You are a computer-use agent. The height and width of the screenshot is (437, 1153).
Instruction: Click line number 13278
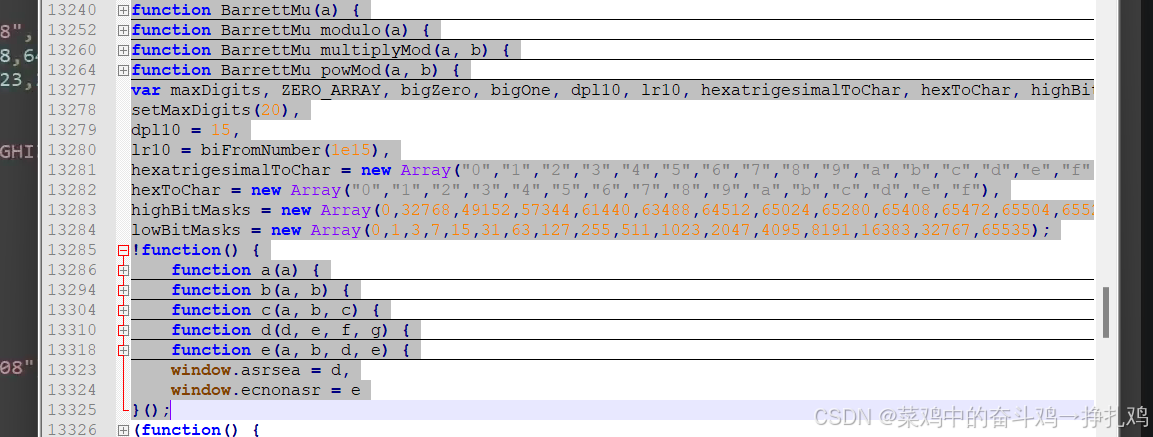click(x=72, y=110)
